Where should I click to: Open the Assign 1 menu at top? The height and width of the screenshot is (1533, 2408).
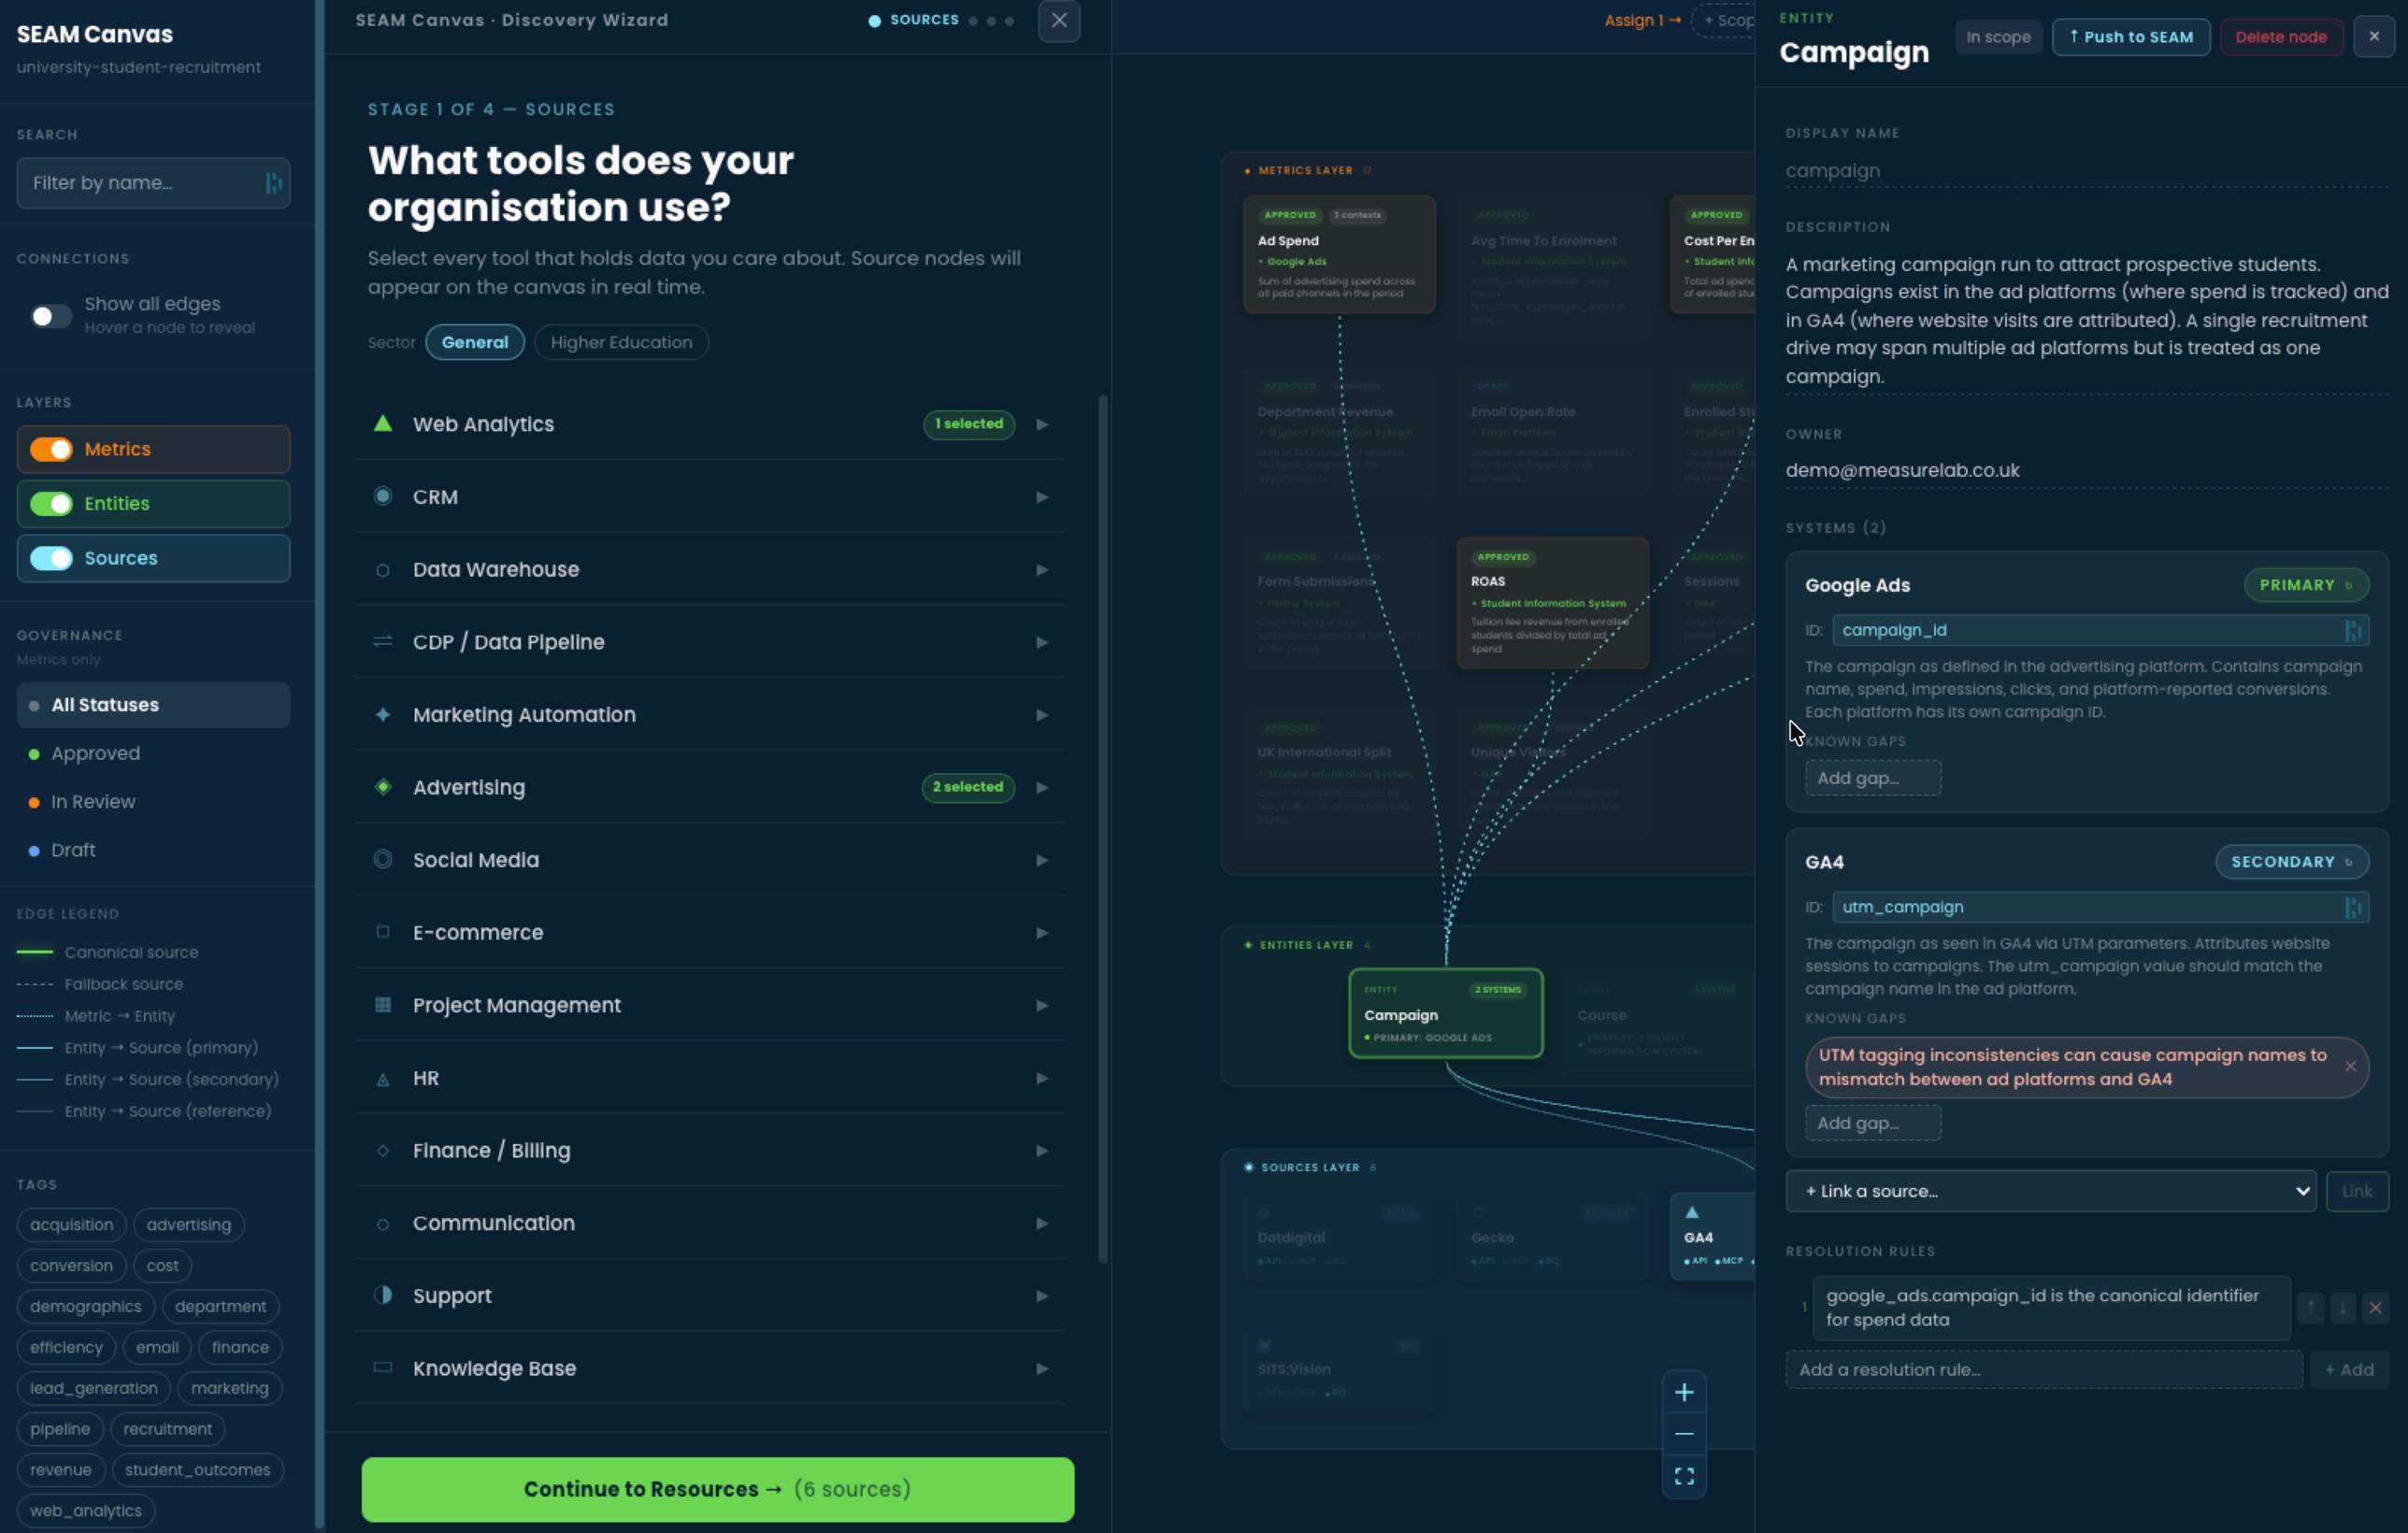(1640, 20)
